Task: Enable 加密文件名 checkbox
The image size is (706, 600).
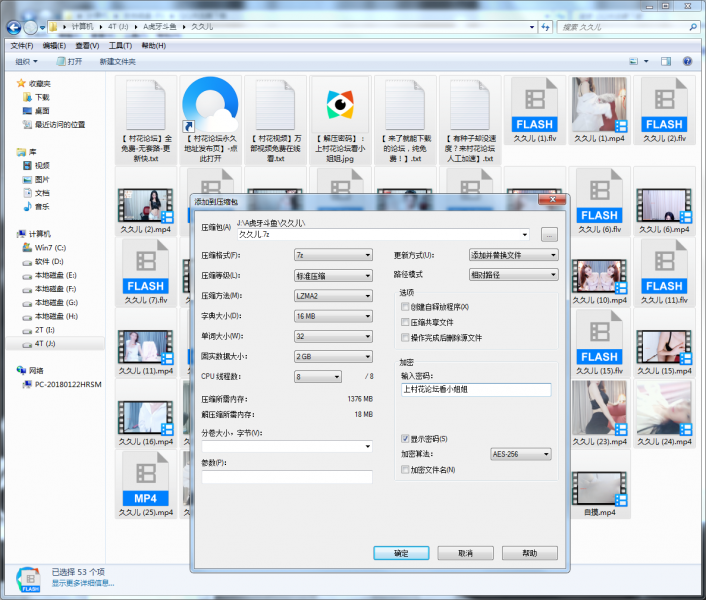Action: click(x=404, y=470)
